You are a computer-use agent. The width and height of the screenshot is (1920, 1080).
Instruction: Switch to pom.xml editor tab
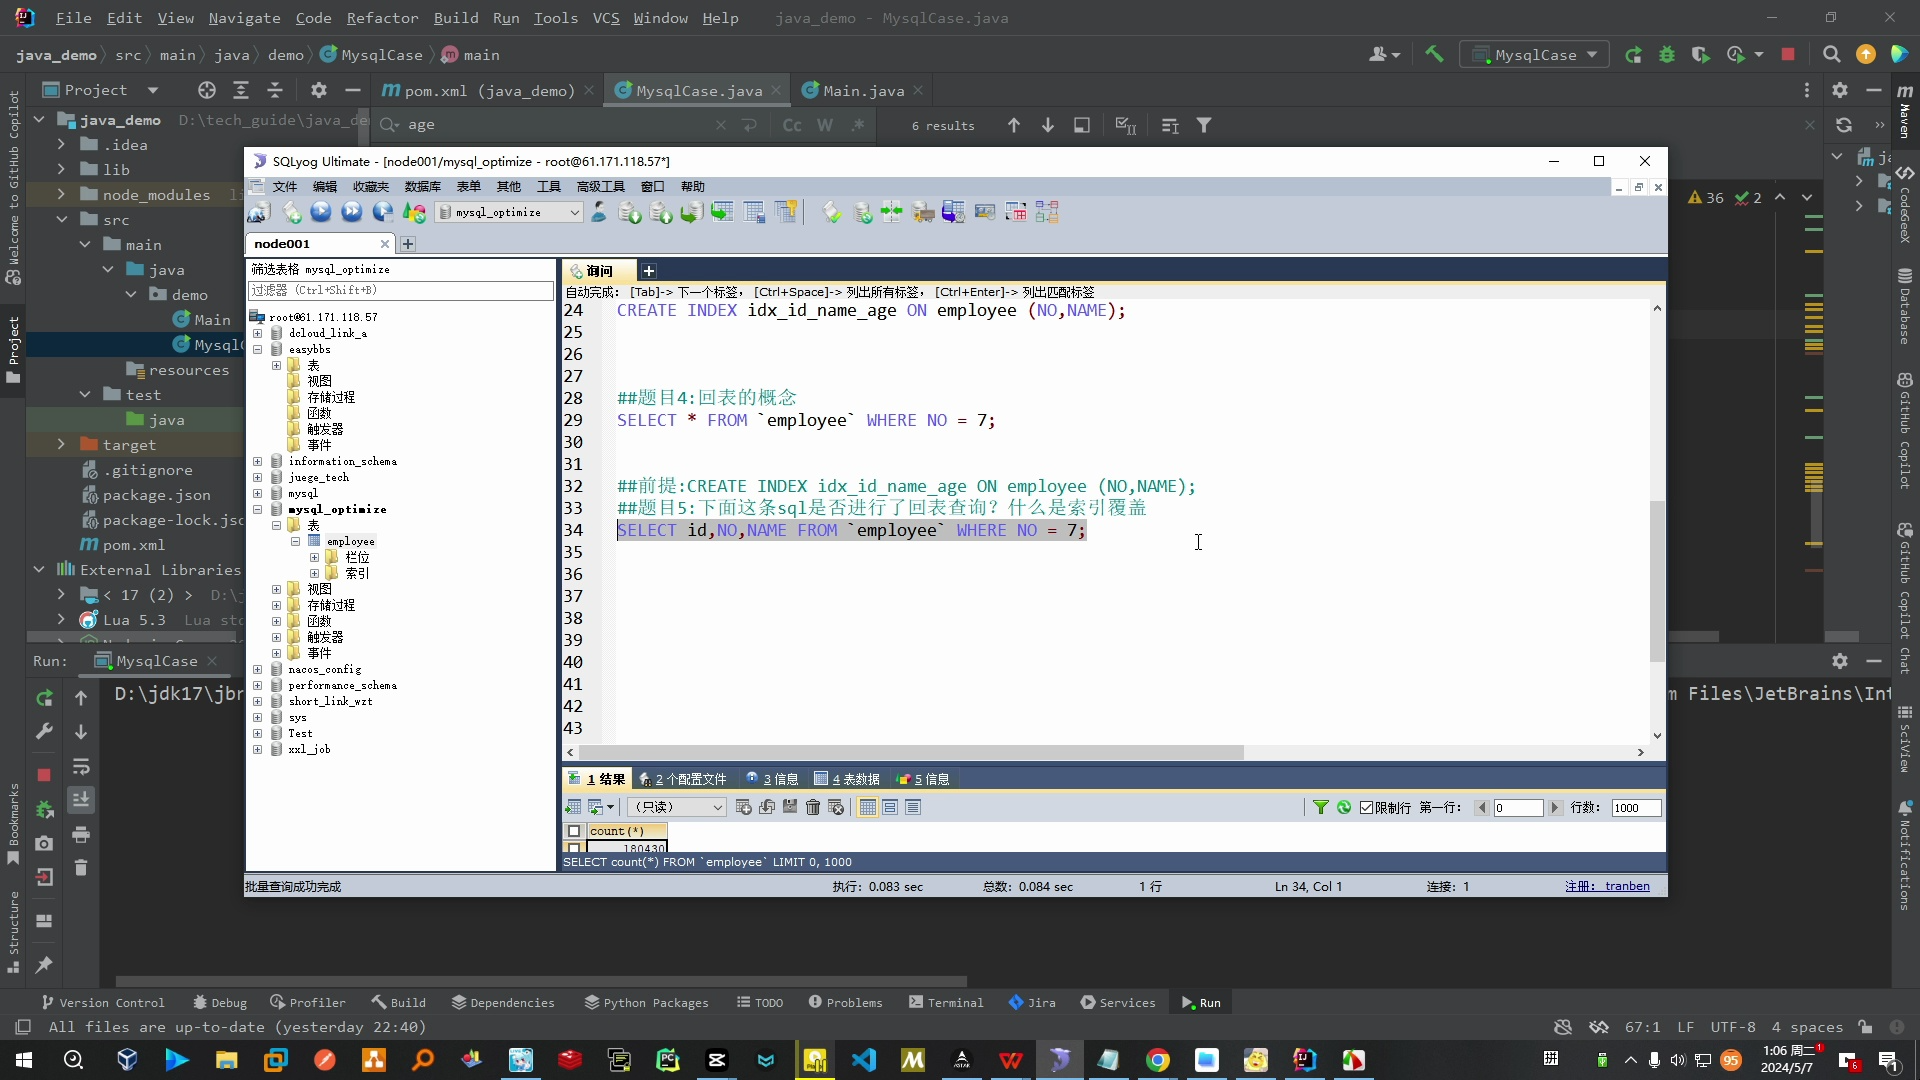point(489,91)
